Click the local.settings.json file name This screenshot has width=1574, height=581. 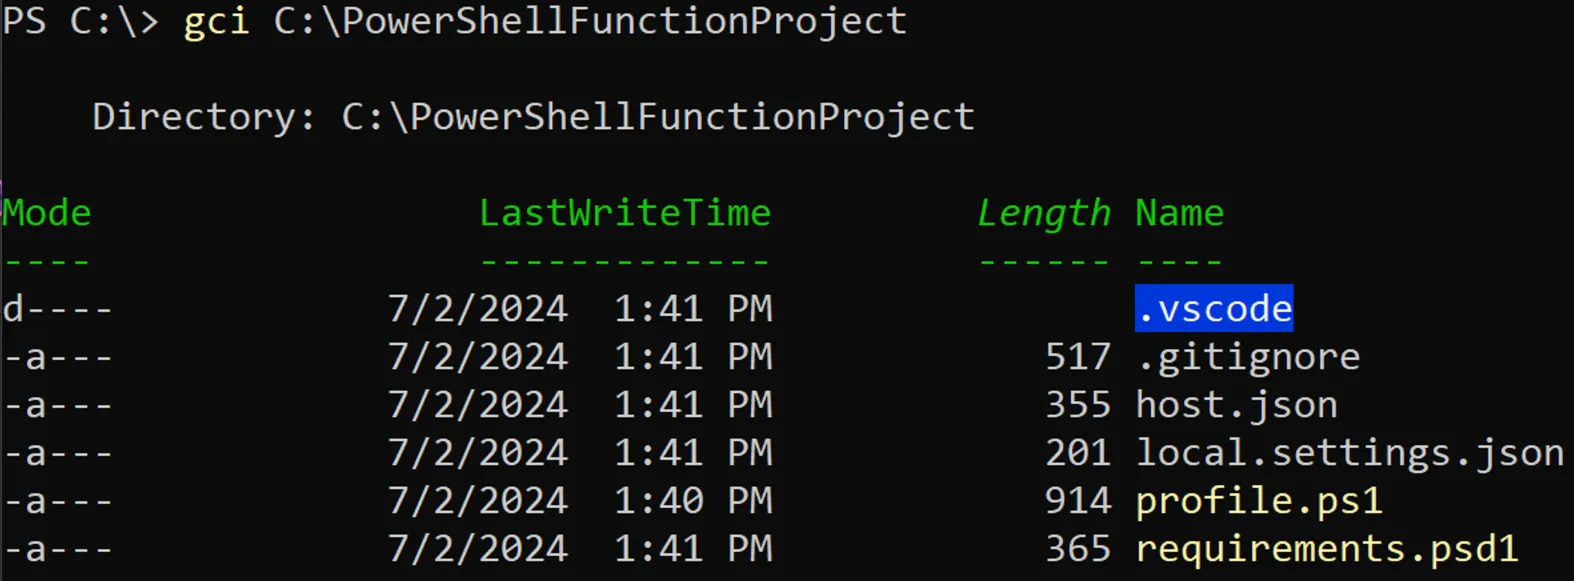1350,453
